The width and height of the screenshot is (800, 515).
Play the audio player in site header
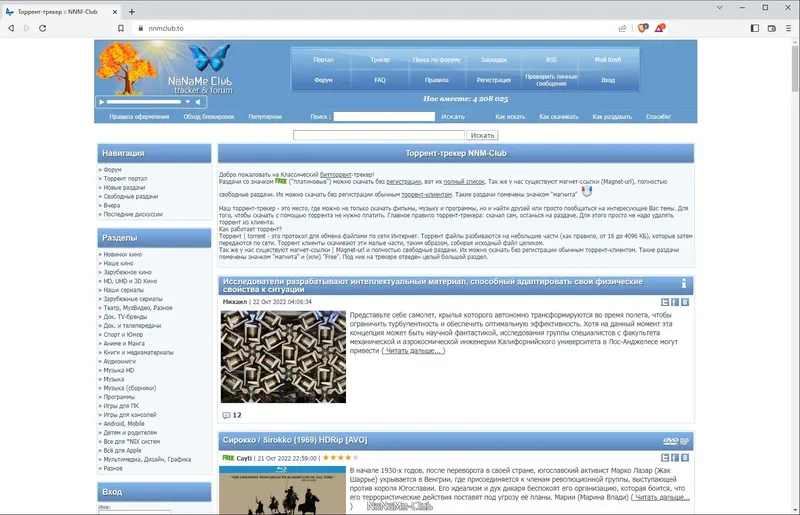pyautogui.click(x=102, y=102)
